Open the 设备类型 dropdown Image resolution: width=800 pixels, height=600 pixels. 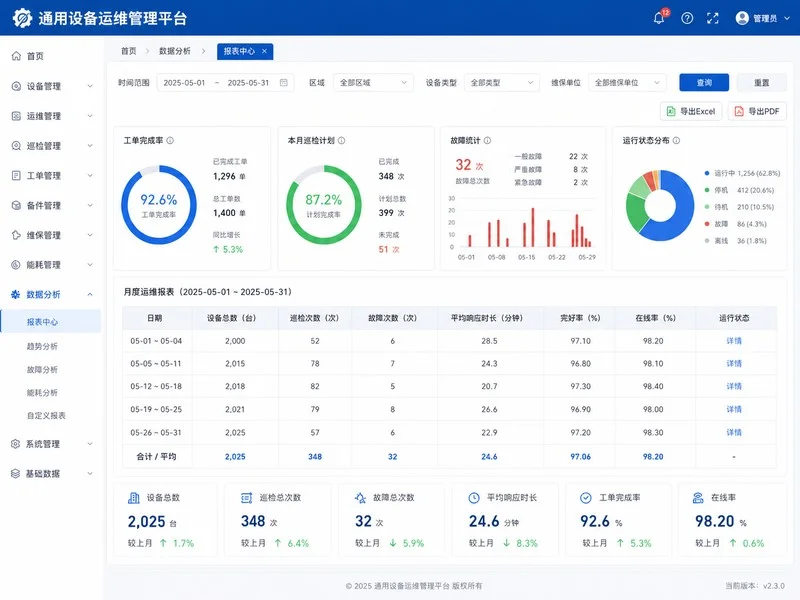pos(502,83)
